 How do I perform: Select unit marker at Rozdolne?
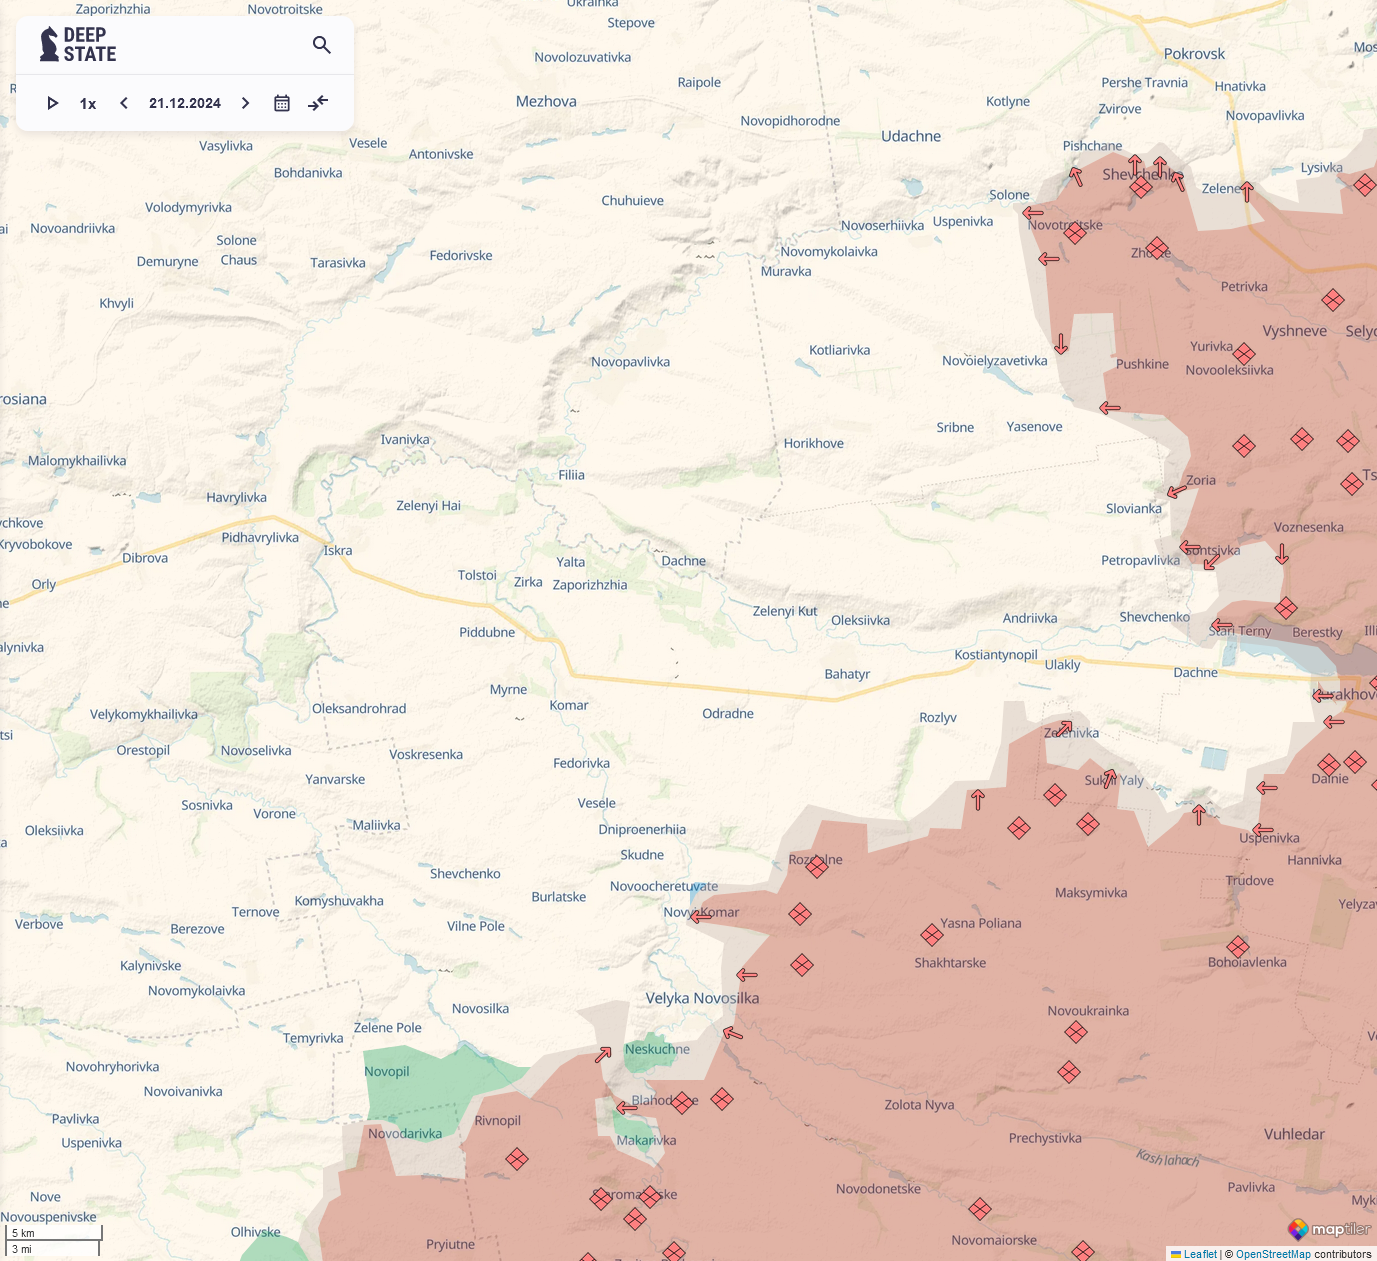pos(817,867)
